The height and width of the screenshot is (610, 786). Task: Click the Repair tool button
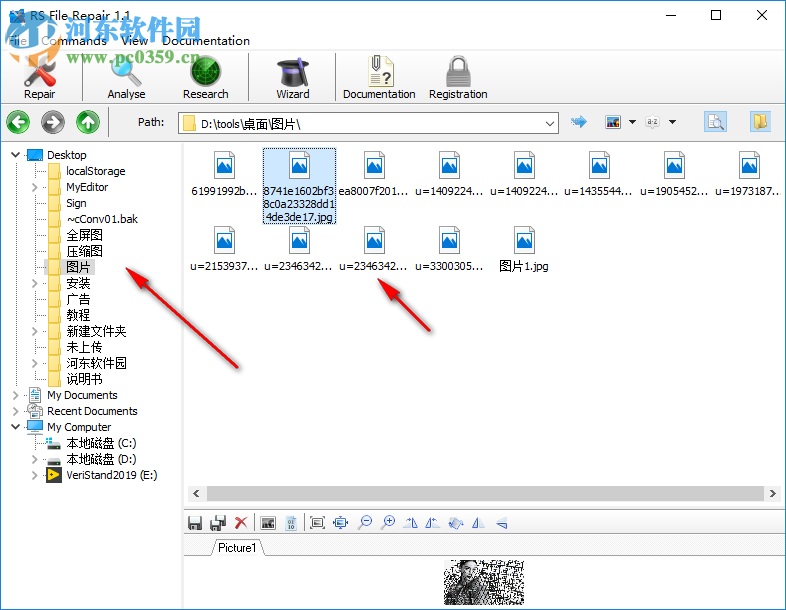pyautogui.click(x=40, y=78)
